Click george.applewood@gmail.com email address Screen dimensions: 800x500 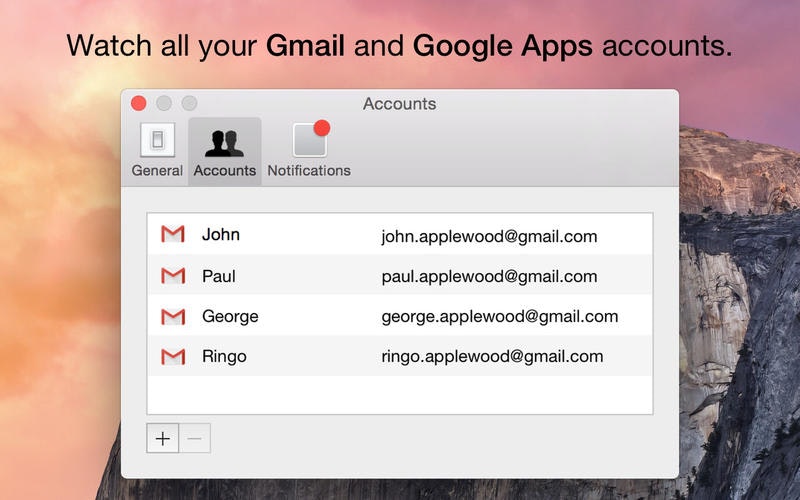tap(499, 316)
